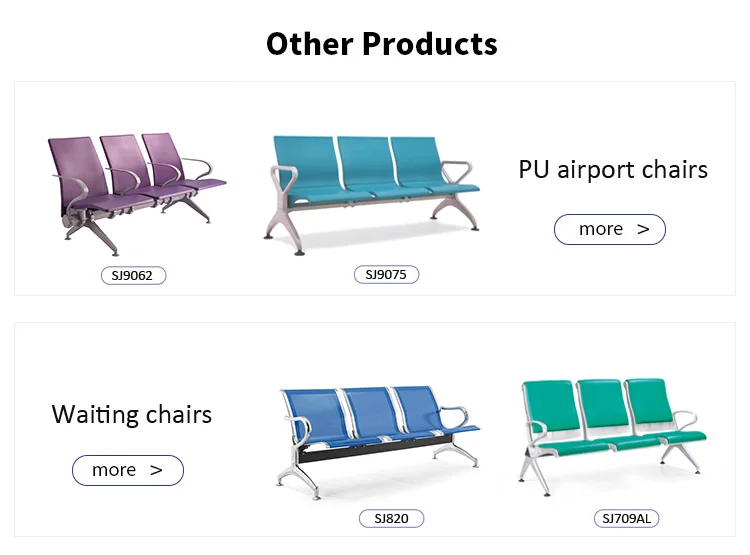Open the 'PU airport chairs' category title

click(613, 169)
